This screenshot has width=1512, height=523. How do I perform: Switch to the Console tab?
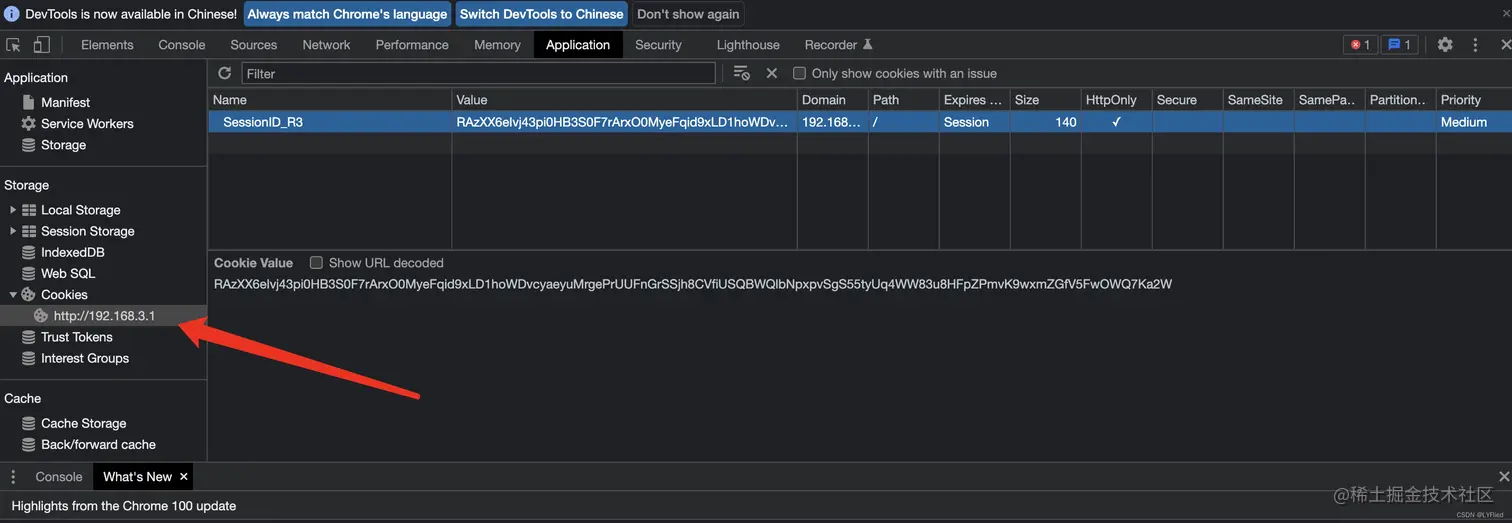(x=182, y=45)
